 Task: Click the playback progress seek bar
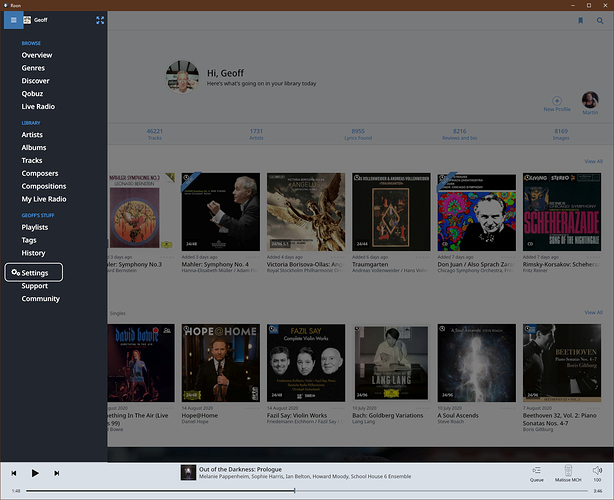pos(307,491)
